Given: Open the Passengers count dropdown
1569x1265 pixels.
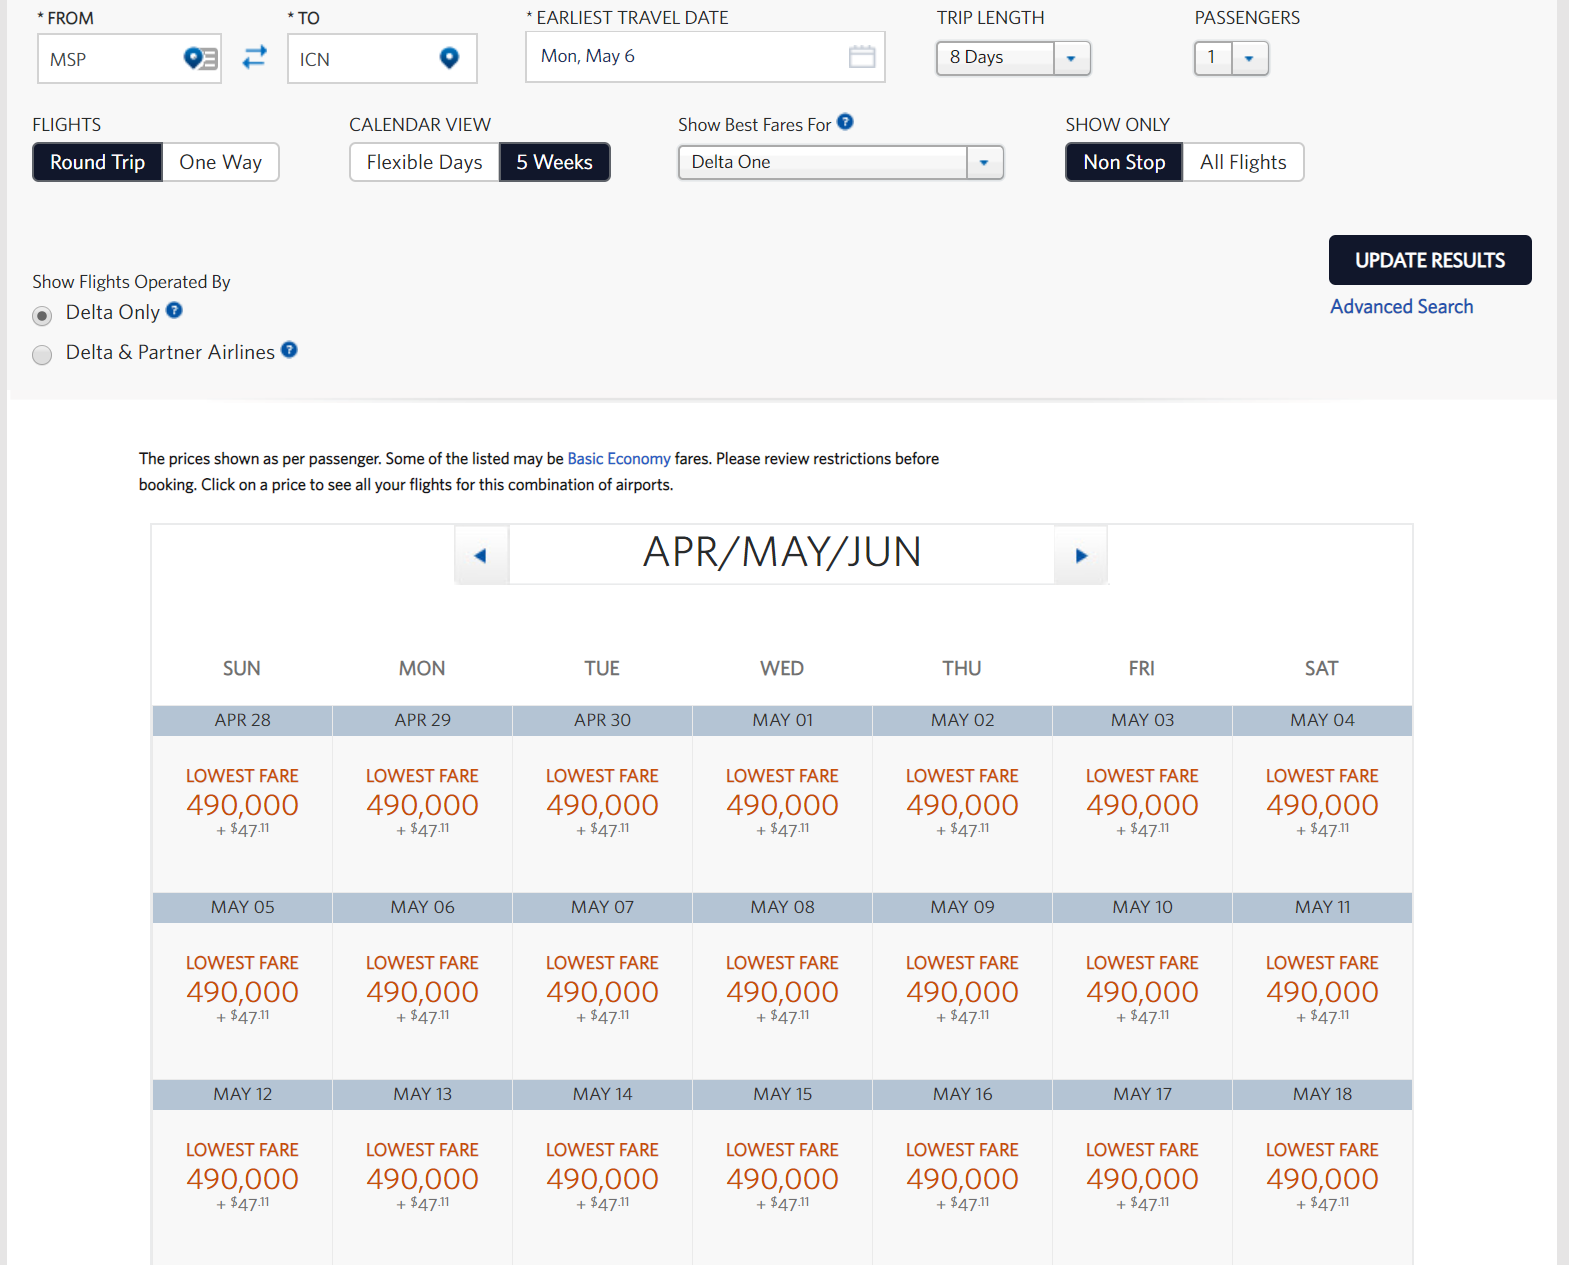Looking at the screenshot, I should click(x=1249, y=58).
